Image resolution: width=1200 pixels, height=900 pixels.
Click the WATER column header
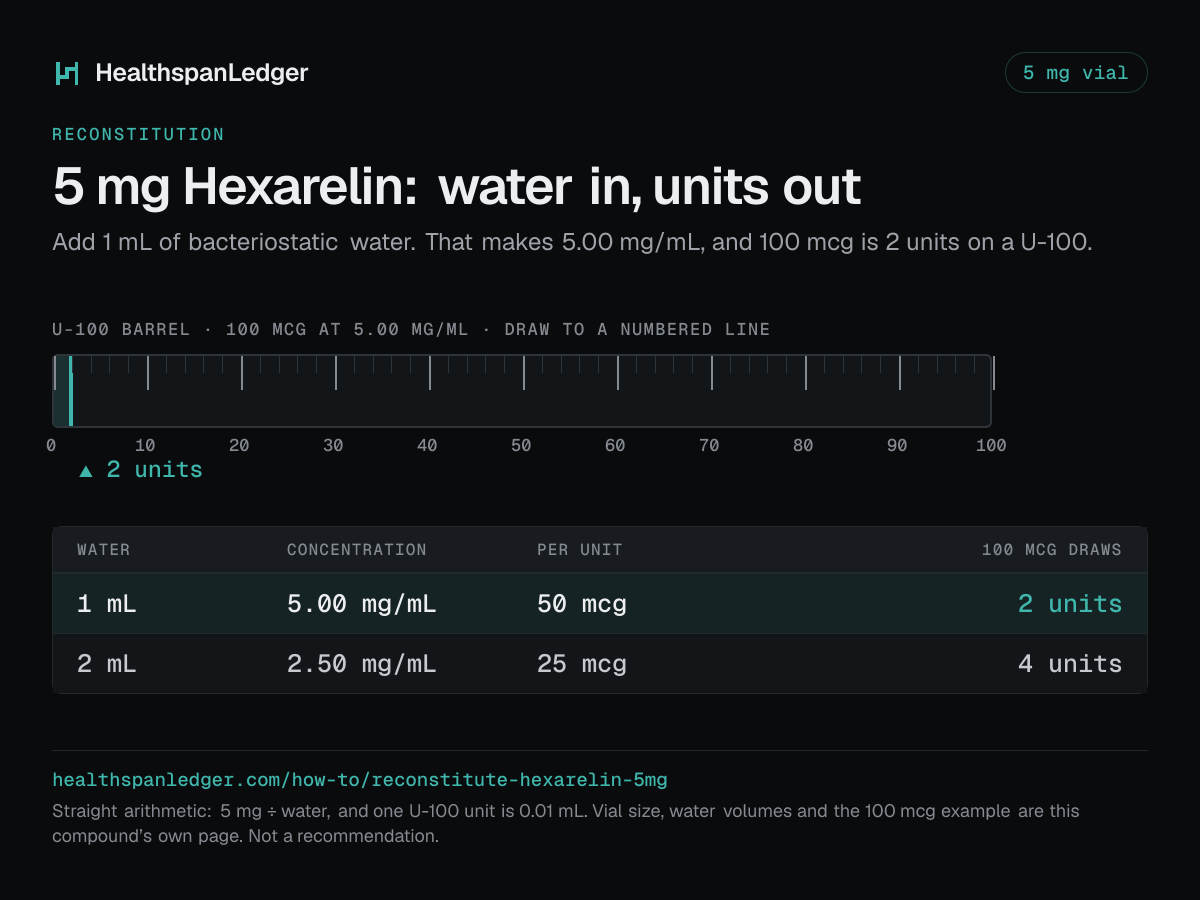pos(104,550)
